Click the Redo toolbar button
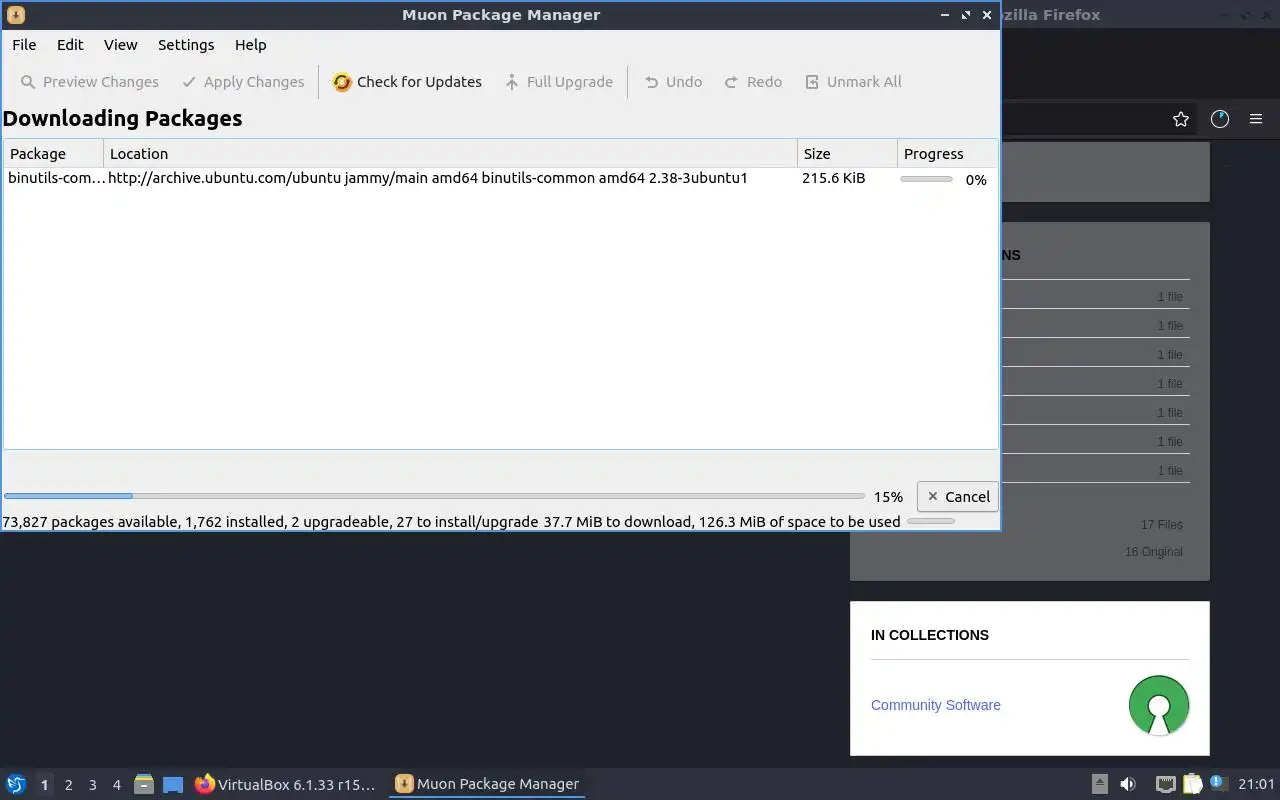Screen dimensions: 1280x800 click(x=753, y=82)
